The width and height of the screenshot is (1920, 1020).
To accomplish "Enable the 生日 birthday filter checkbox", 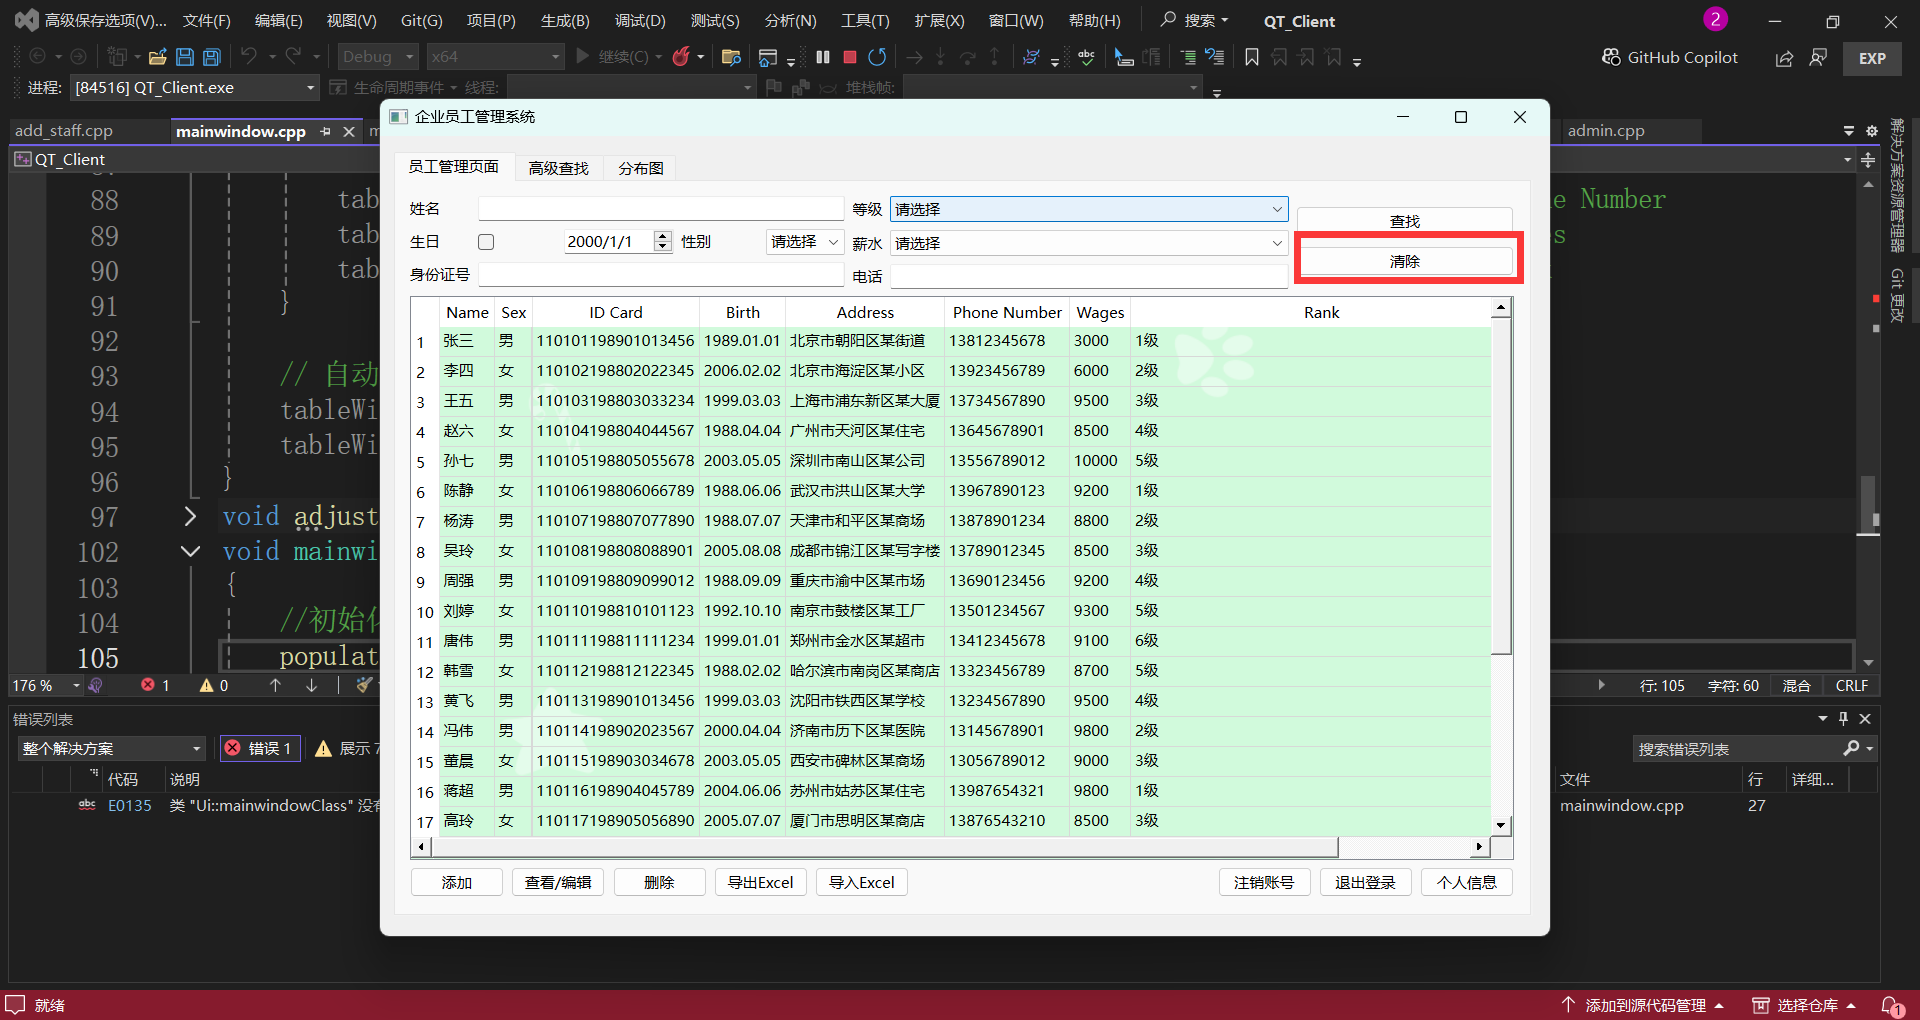I will [x=486, y=242].
